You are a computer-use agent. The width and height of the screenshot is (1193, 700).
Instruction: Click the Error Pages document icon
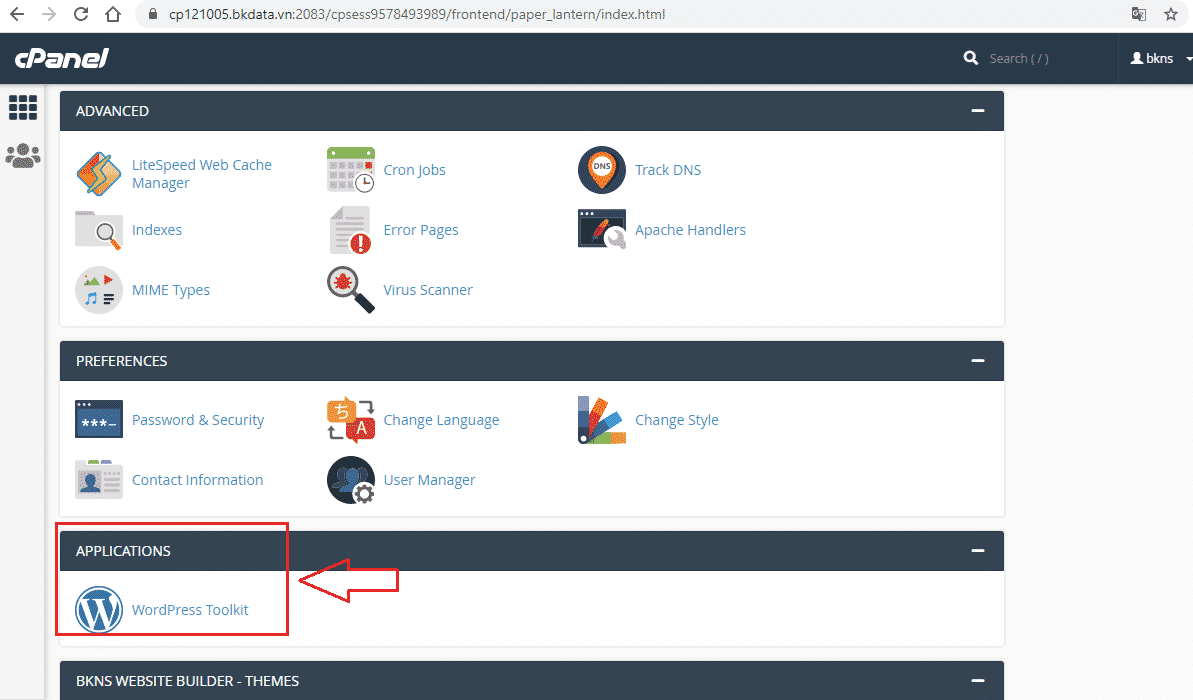(351, 230)
